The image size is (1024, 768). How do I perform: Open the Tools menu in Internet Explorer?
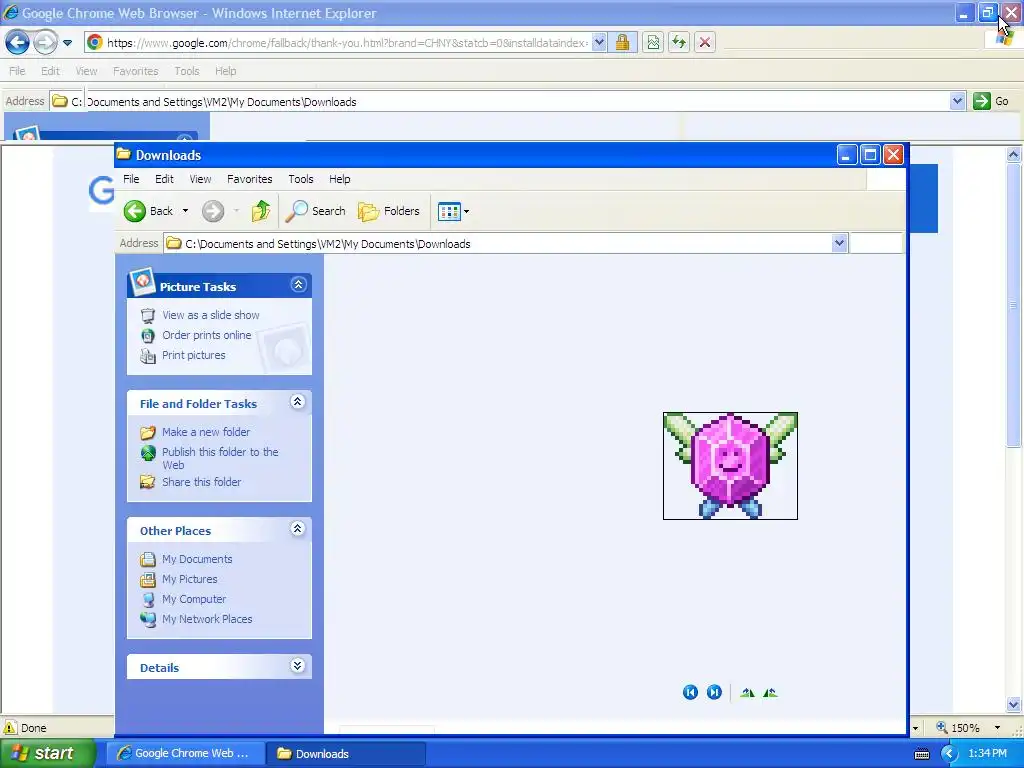point(187,71)
